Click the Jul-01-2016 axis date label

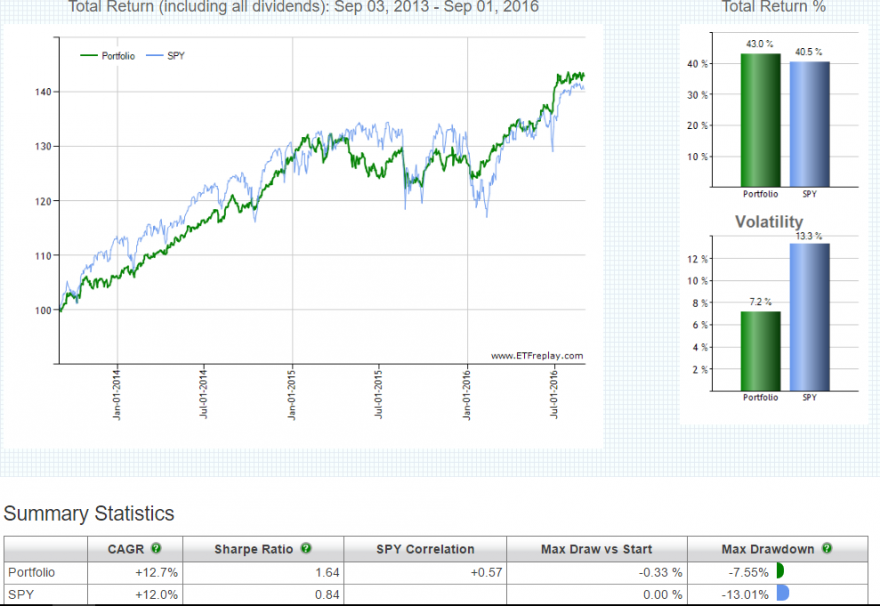tap(554, 392)
